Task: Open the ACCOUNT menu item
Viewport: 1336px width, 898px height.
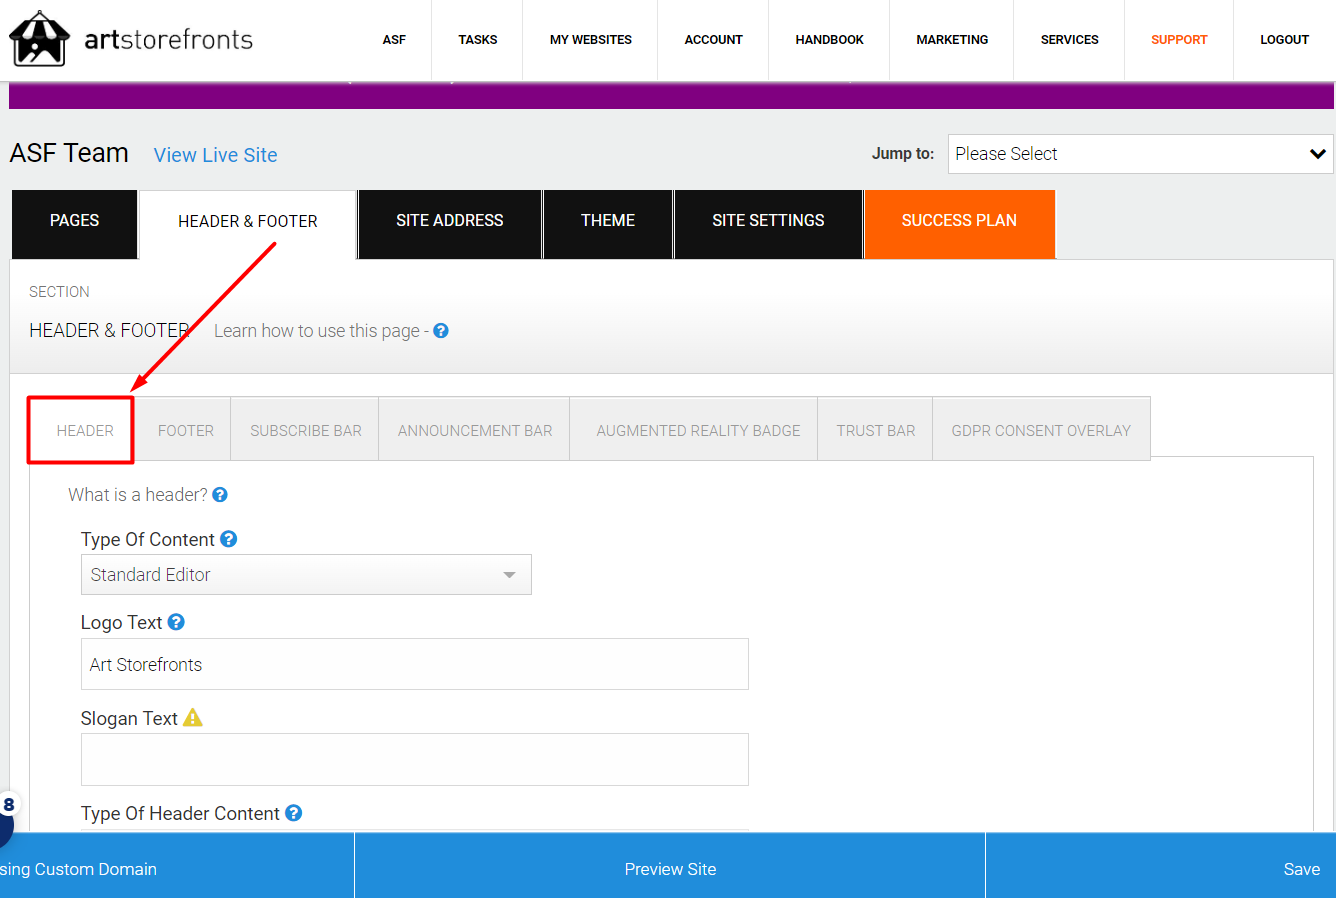Action: click(714, 40)
